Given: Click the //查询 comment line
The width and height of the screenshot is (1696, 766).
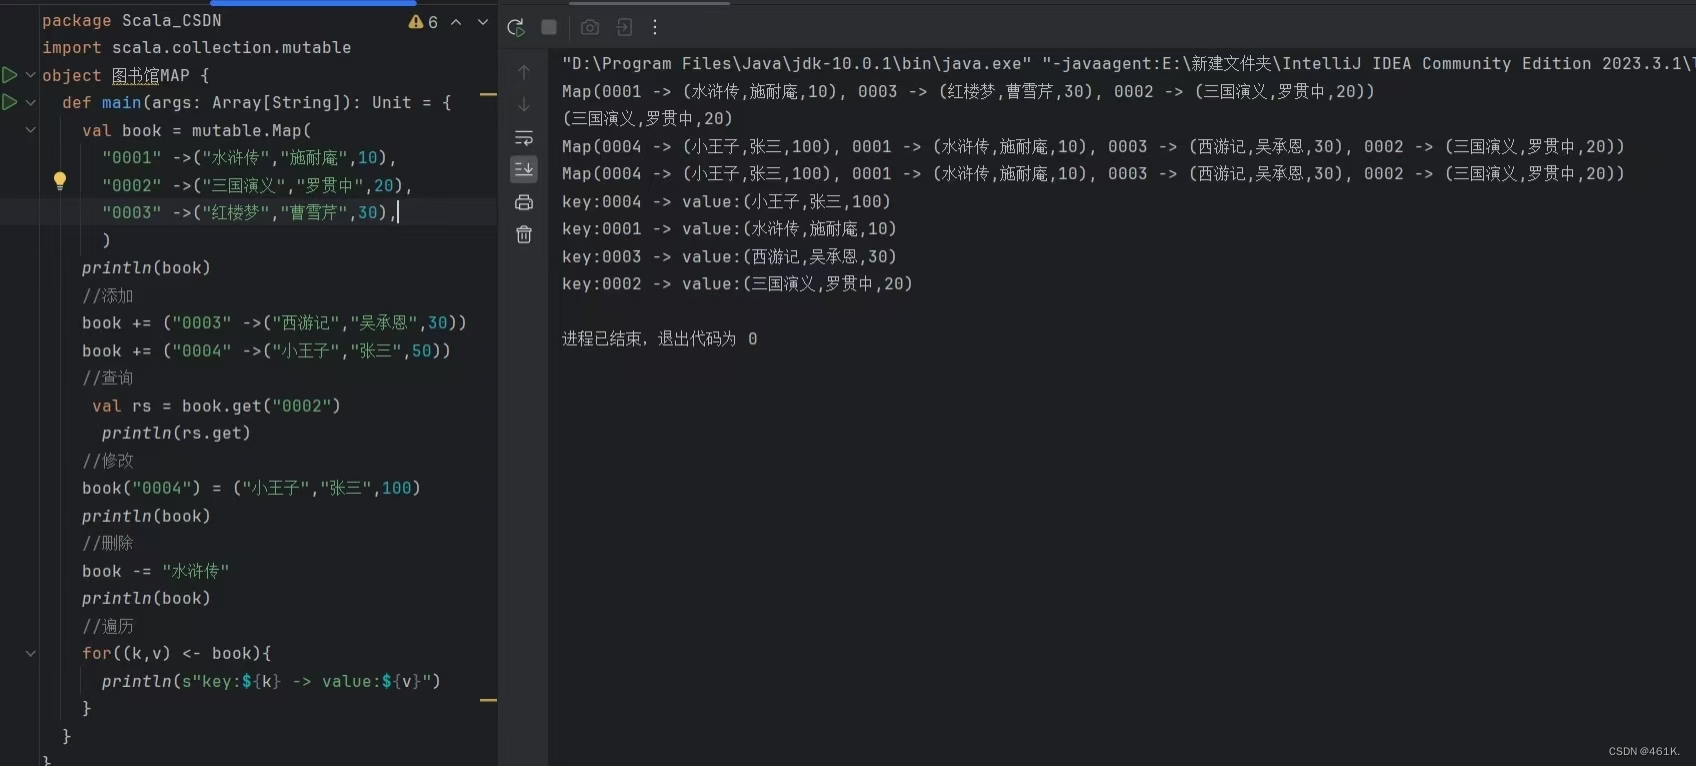Looking at the screenshot, I should point(108,378).
